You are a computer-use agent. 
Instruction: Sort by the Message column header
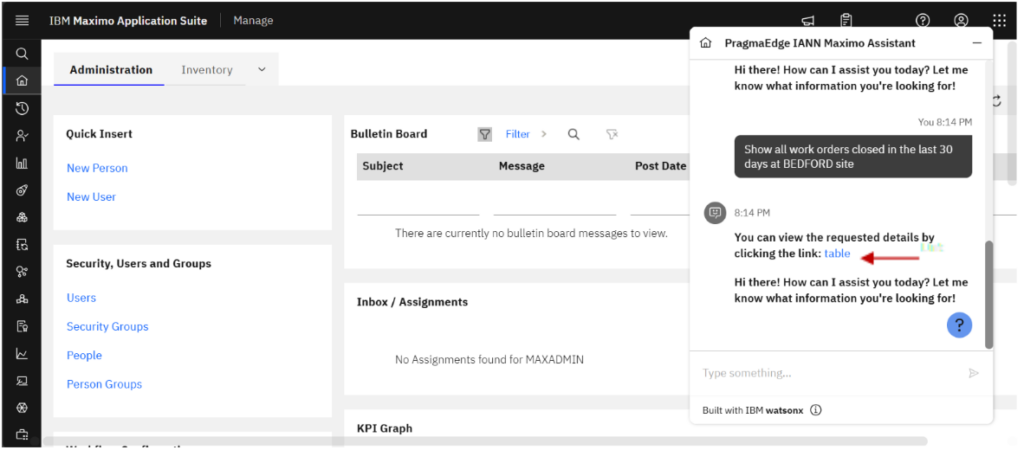522,166
